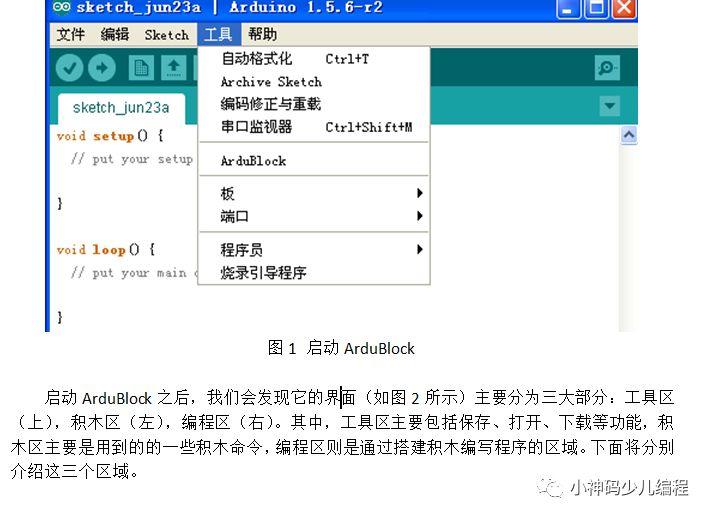Click the editor scroll-up arrow
This screenshot has height=518, width=711.
pos(628,135)
